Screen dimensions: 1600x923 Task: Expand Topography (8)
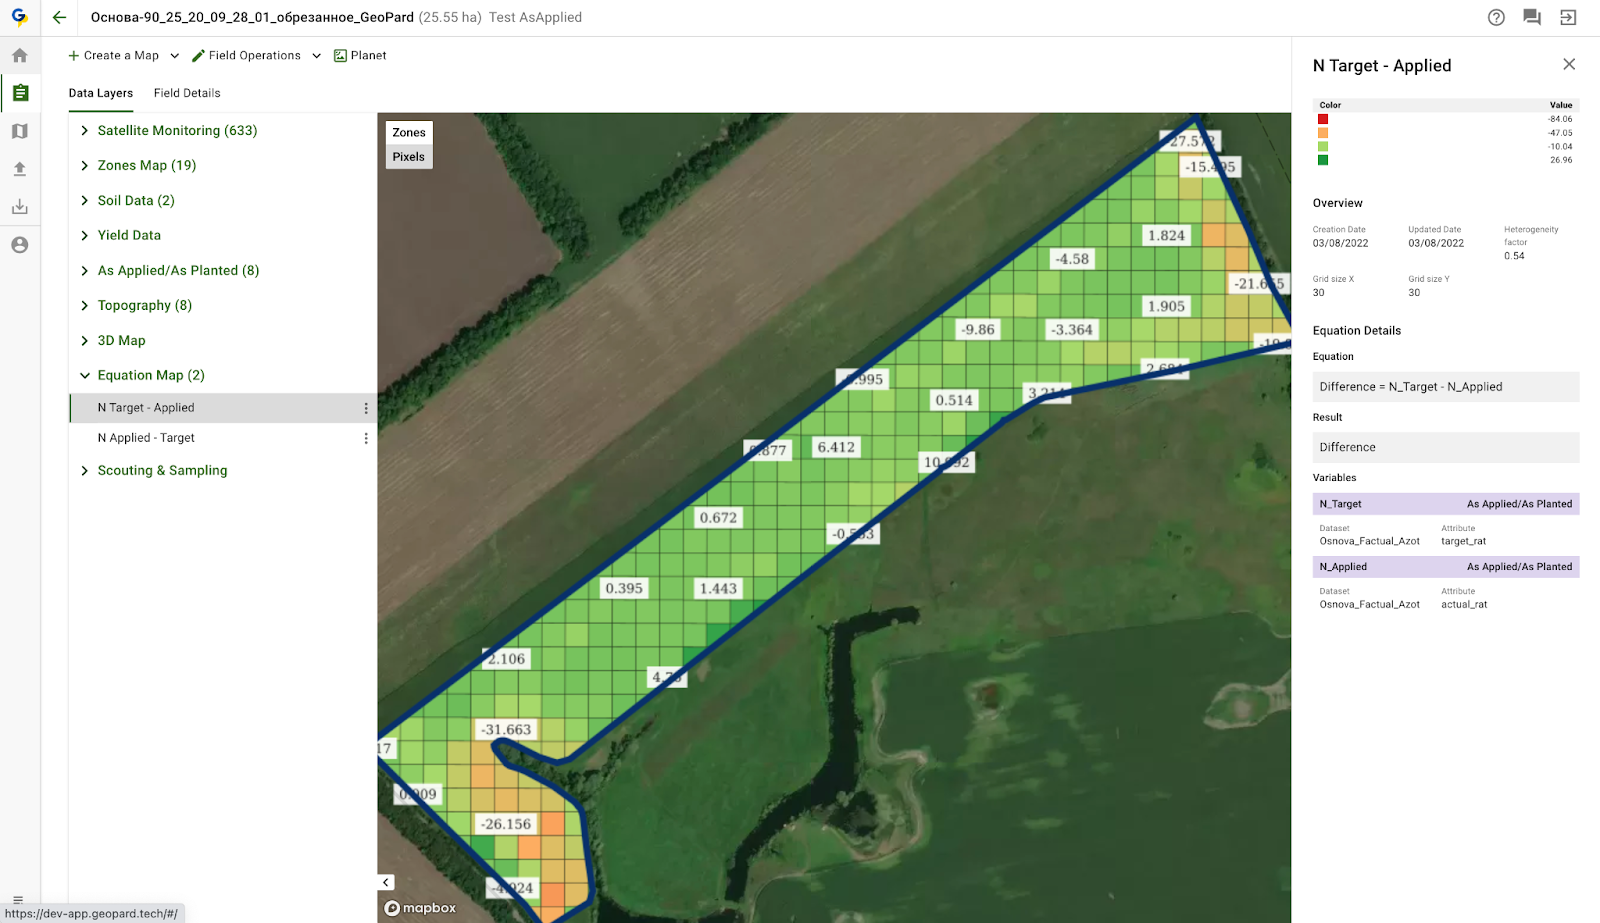[85, 306]
